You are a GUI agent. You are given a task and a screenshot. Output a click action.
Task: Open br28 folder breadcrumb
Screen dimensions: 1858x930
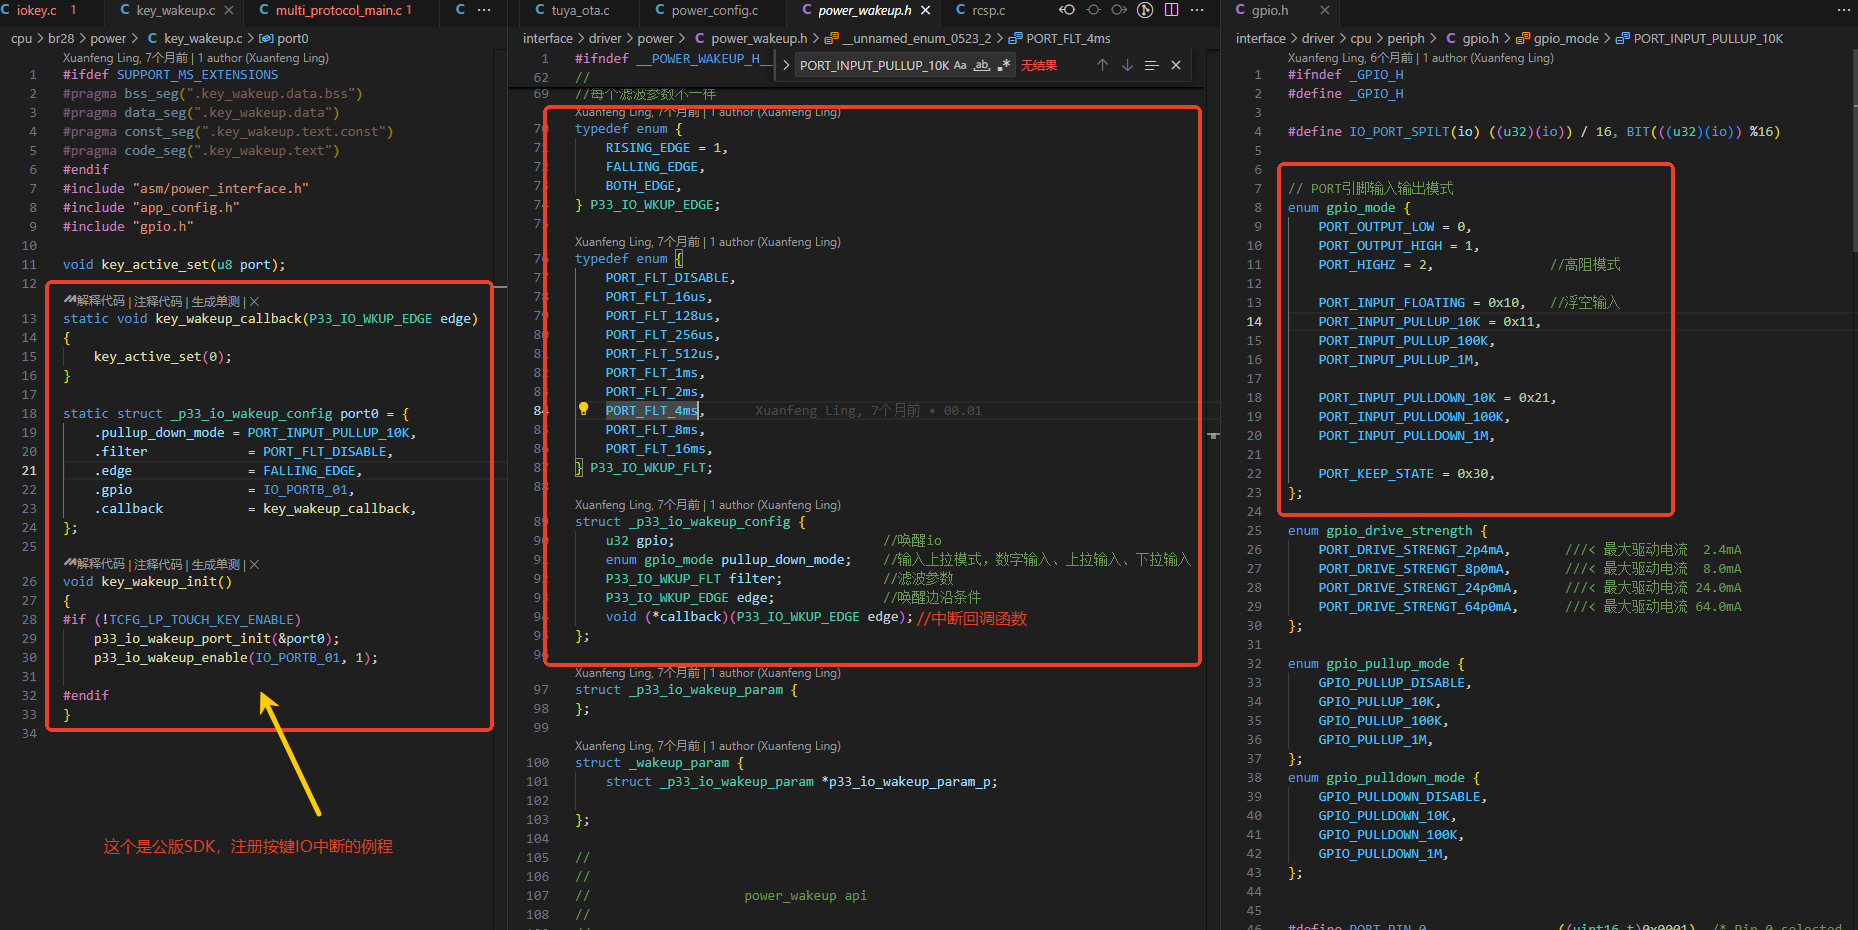pos(61,38)
